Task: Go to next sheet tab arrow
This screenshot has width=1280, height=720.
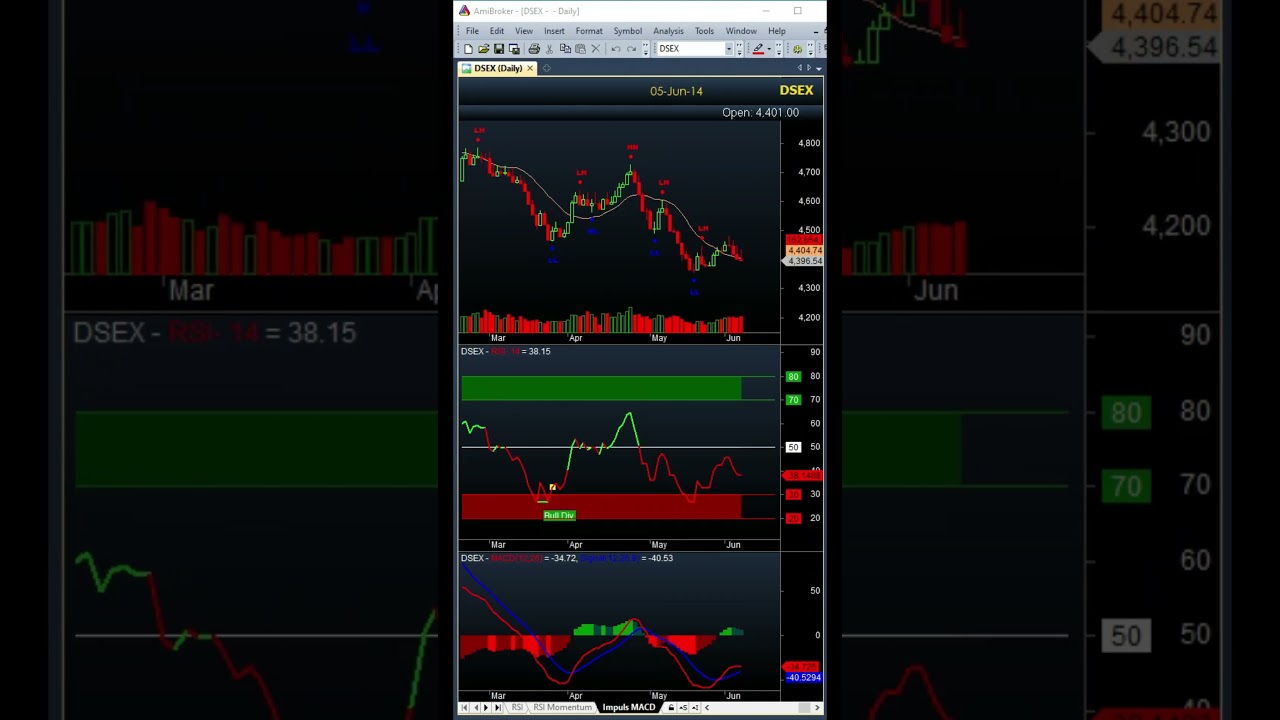Action: click(486, 707)
